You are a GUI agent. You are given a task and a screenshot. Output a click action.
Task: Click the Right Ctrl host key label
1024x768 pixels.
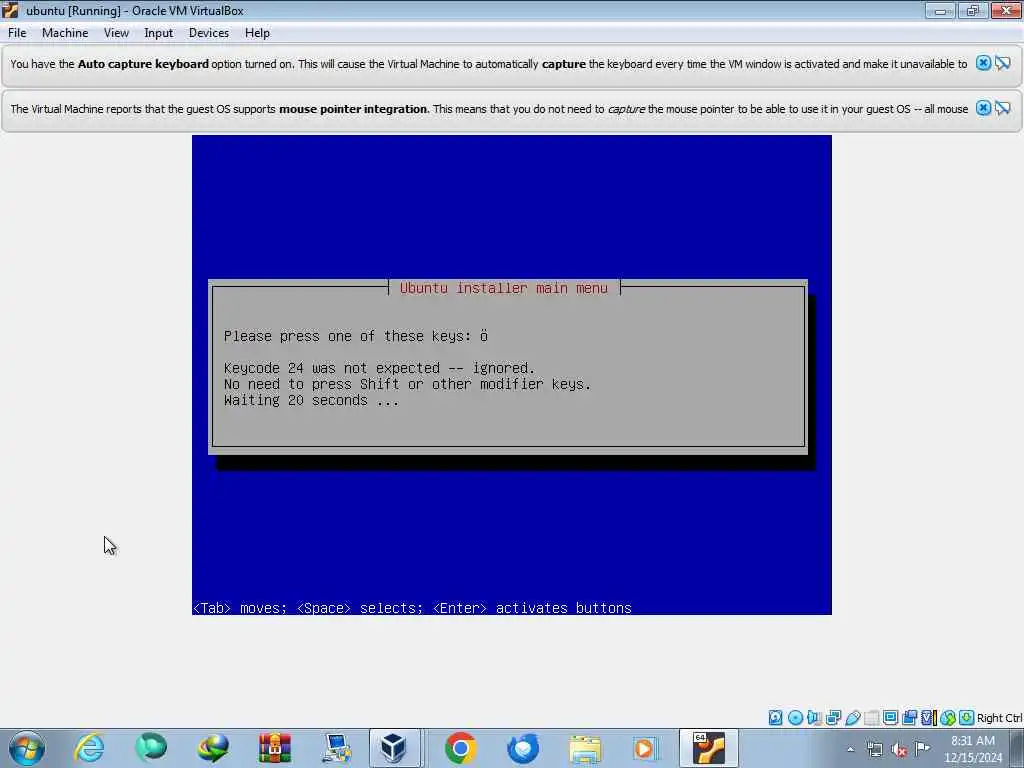tap(999, 718)
